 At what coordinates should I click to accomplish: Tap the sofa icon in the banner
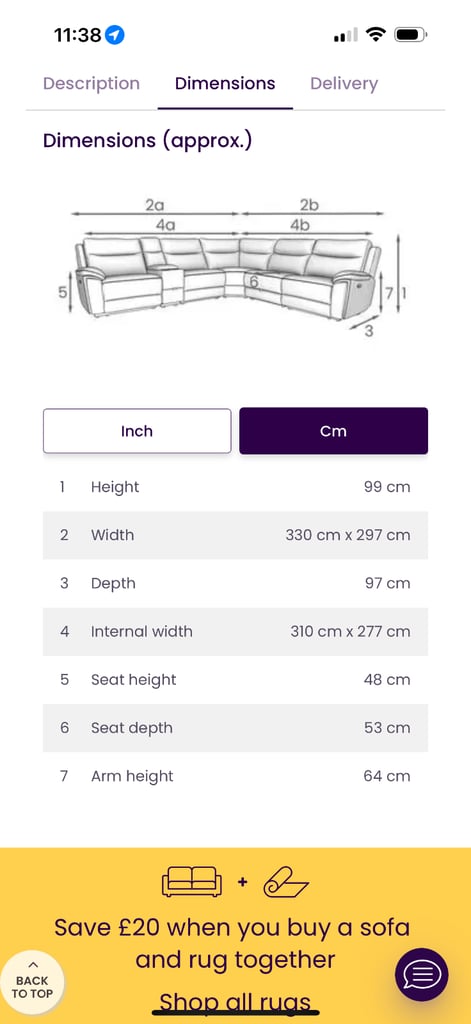pos(191,882)
